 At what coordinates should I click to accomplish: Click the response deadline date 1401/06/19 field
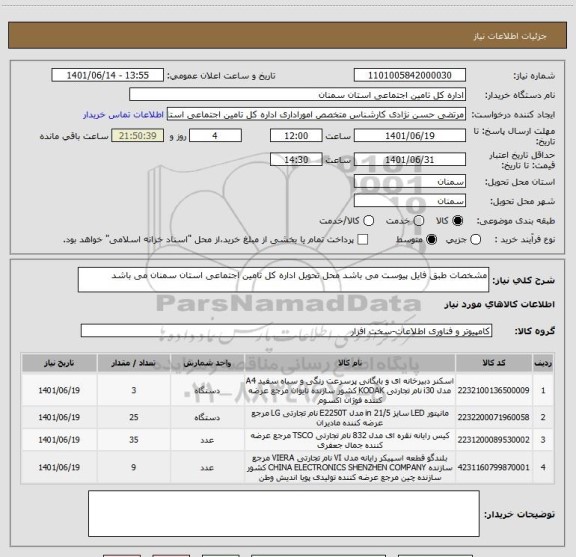pos(410,136)
